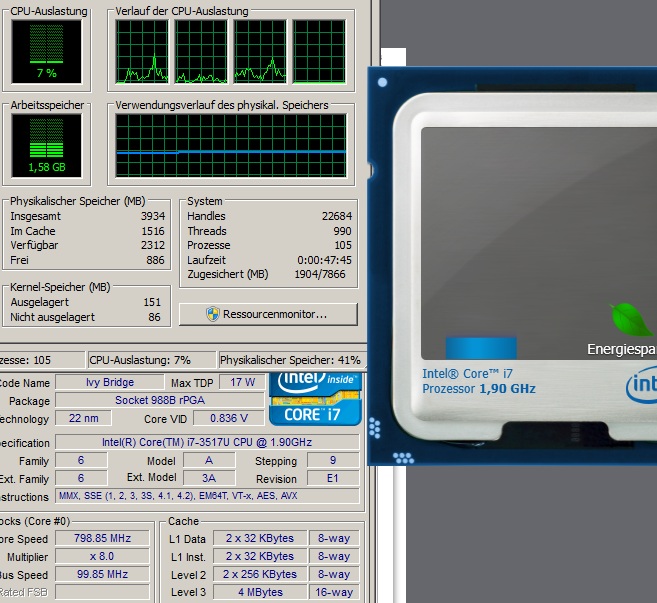Viewport: 657px width, 603px height.
Task: Select Level 3 associativity 16-way
Action: (334, 592)
